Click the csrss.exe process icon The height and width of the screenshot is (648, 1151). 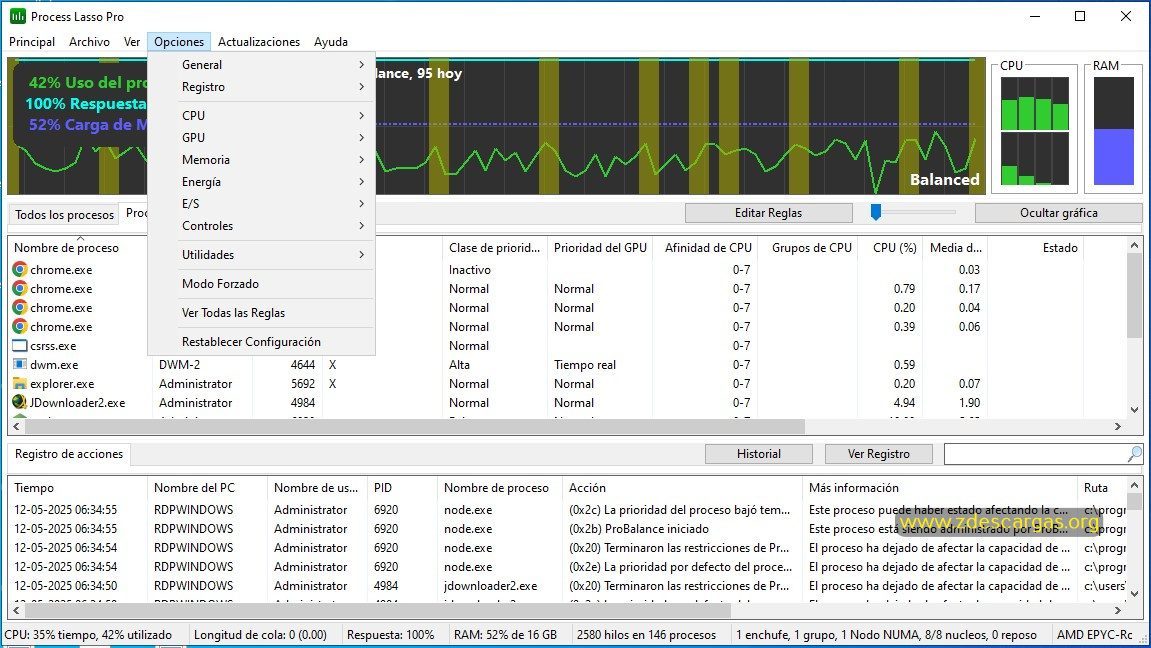point(20,346)
